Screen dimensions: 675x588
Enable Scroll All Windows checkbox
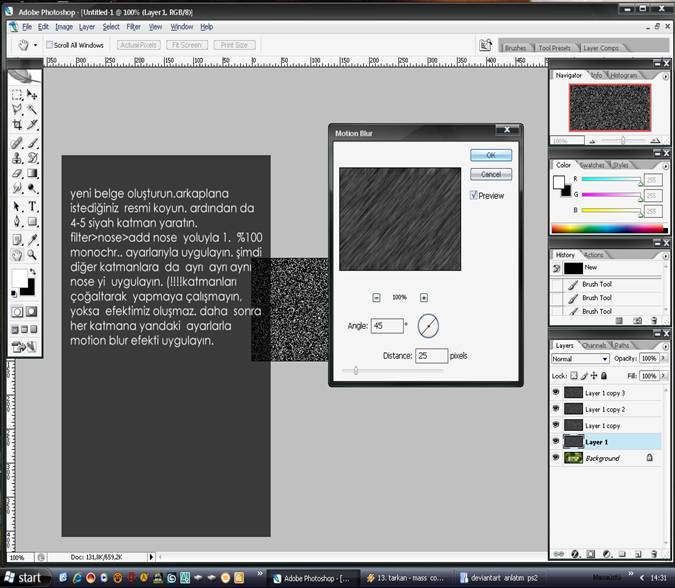50,45
